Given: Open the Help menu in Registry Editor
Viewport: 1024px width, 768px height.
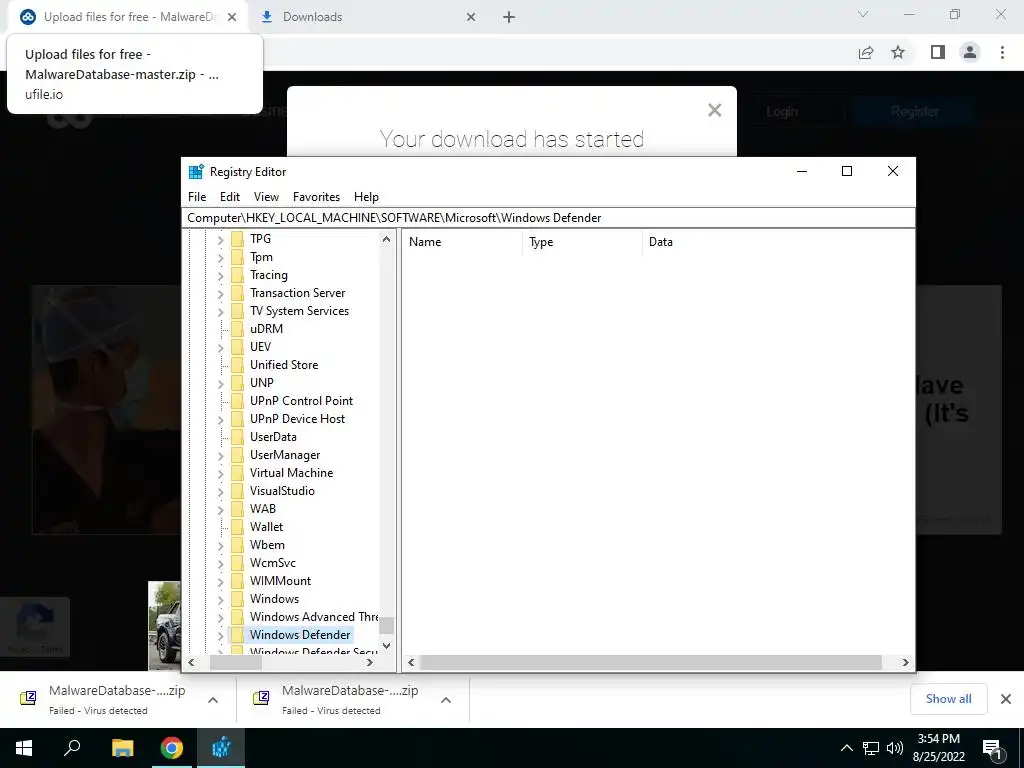Looking at the screenshot, I should click(366, 197).
